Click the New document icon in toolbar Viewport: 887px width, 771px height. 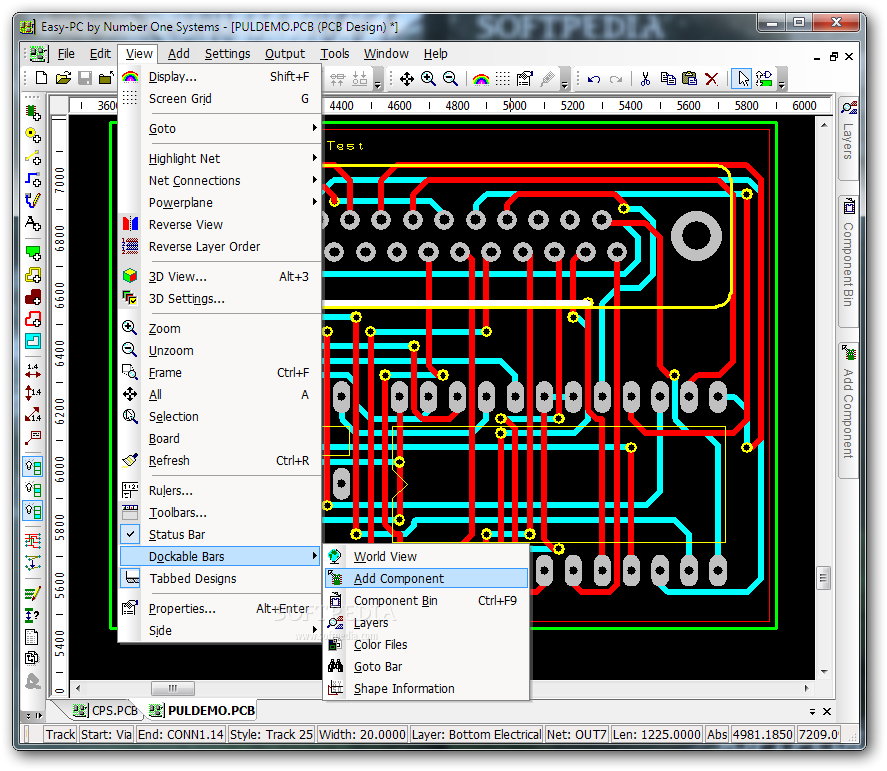click(x=41, y=78)
